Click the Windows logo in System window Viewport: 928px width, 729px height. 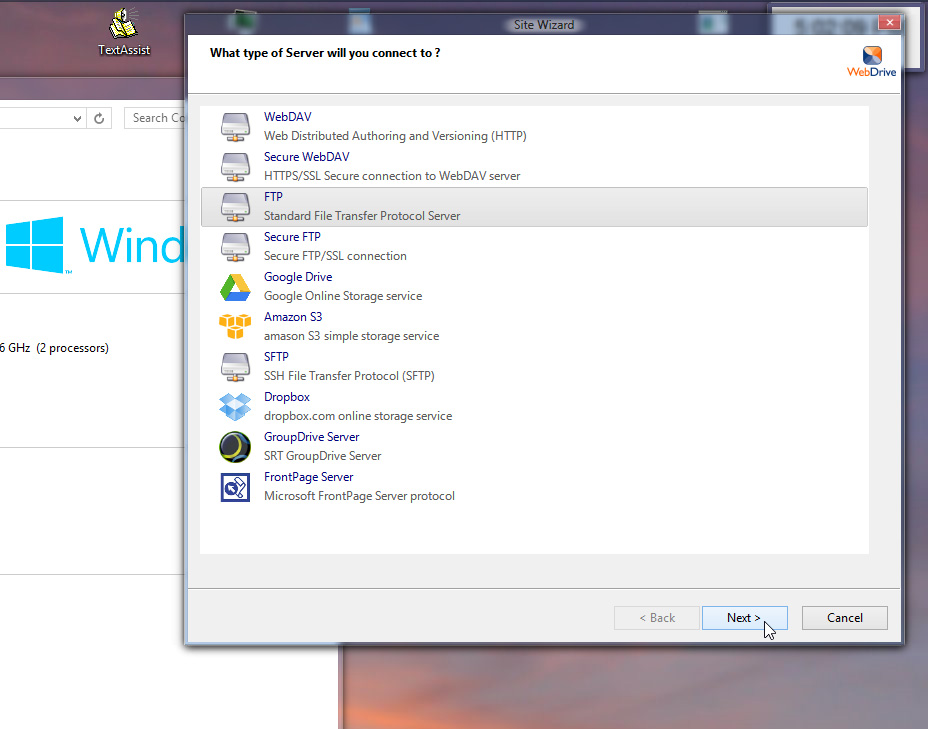click(36, 245)
